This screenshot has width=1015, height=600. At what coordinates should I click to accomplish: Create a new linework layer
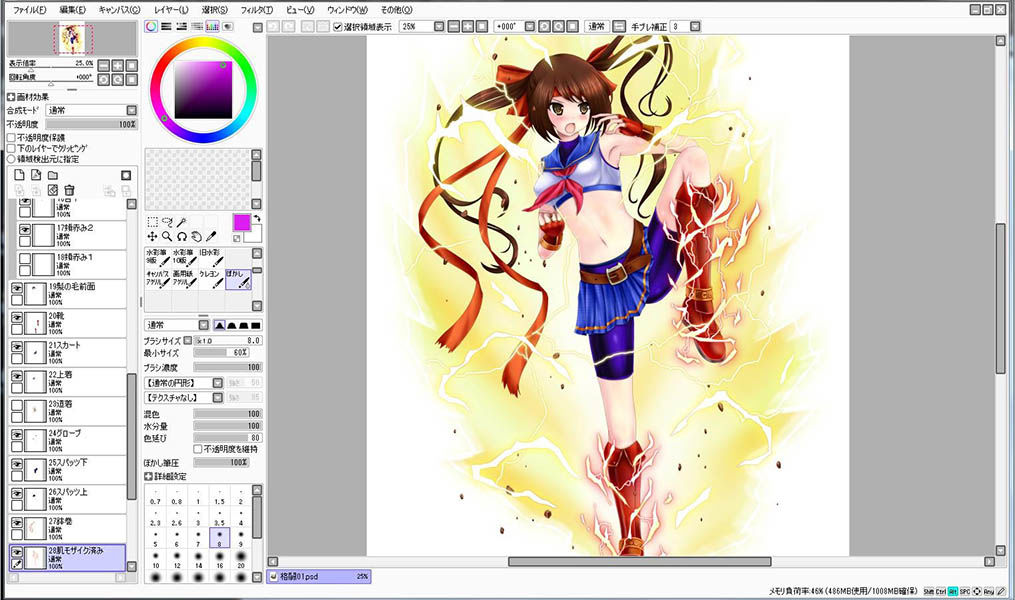[36, 175]
